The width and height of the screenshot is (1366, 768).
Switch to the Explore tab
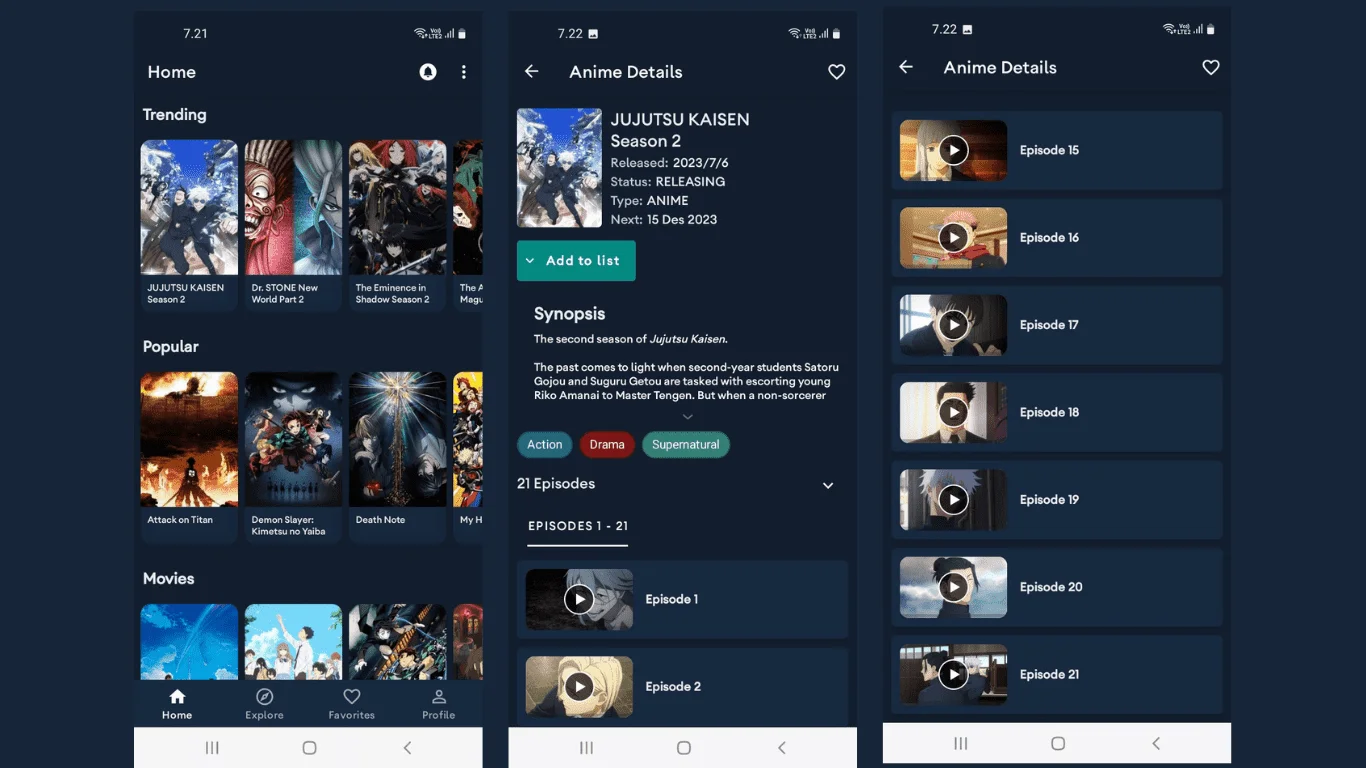[x=264, y=704]
